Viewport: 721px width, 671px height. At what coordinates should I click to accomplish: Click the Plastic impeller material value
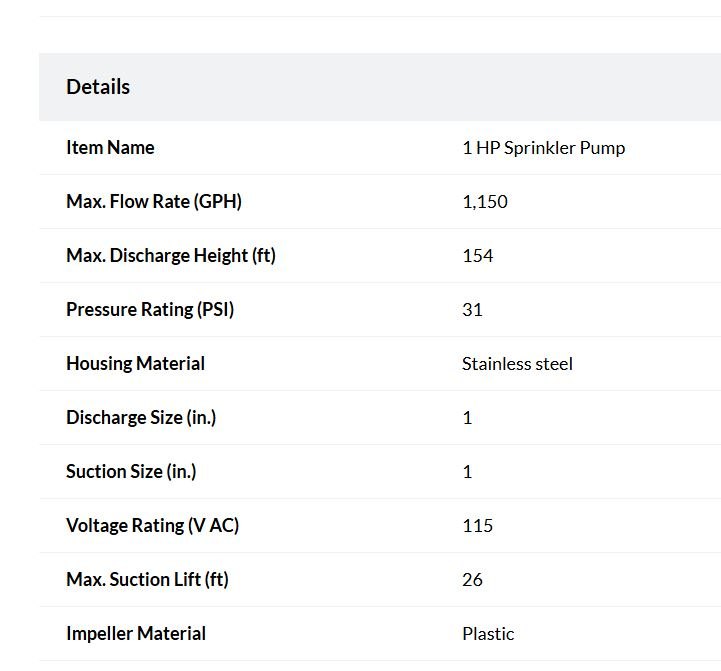click(488, 634)
